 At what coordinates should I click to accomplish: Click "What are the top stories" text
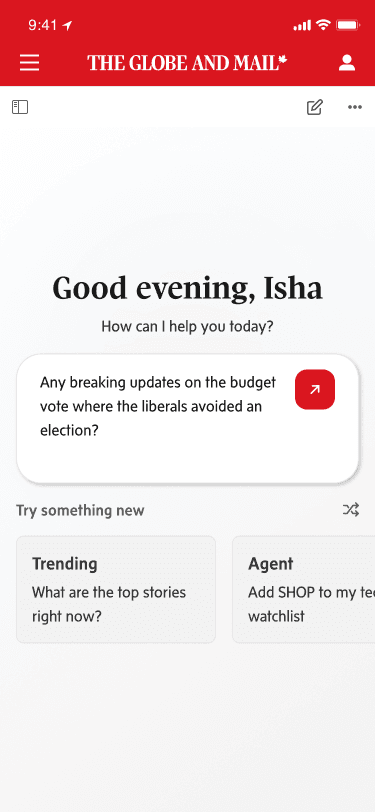[109, 592]
